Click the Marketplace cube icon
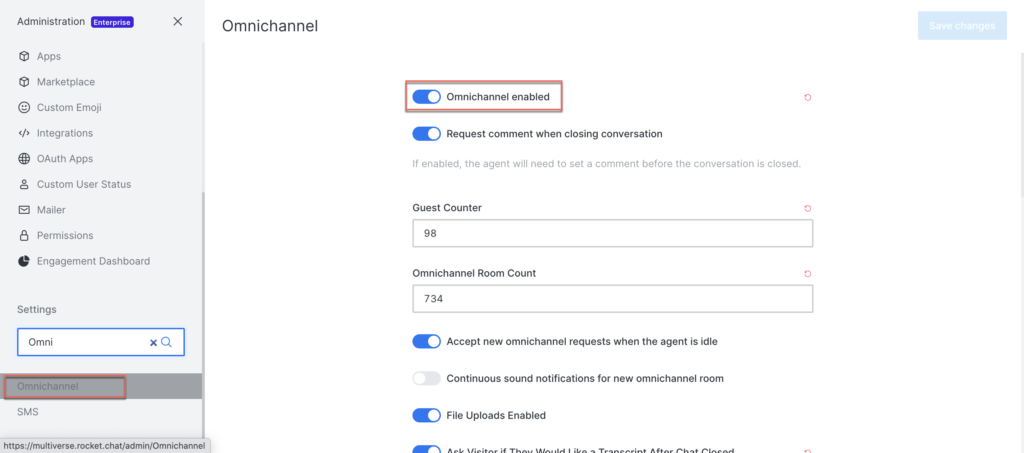 [x=24, y=82]
